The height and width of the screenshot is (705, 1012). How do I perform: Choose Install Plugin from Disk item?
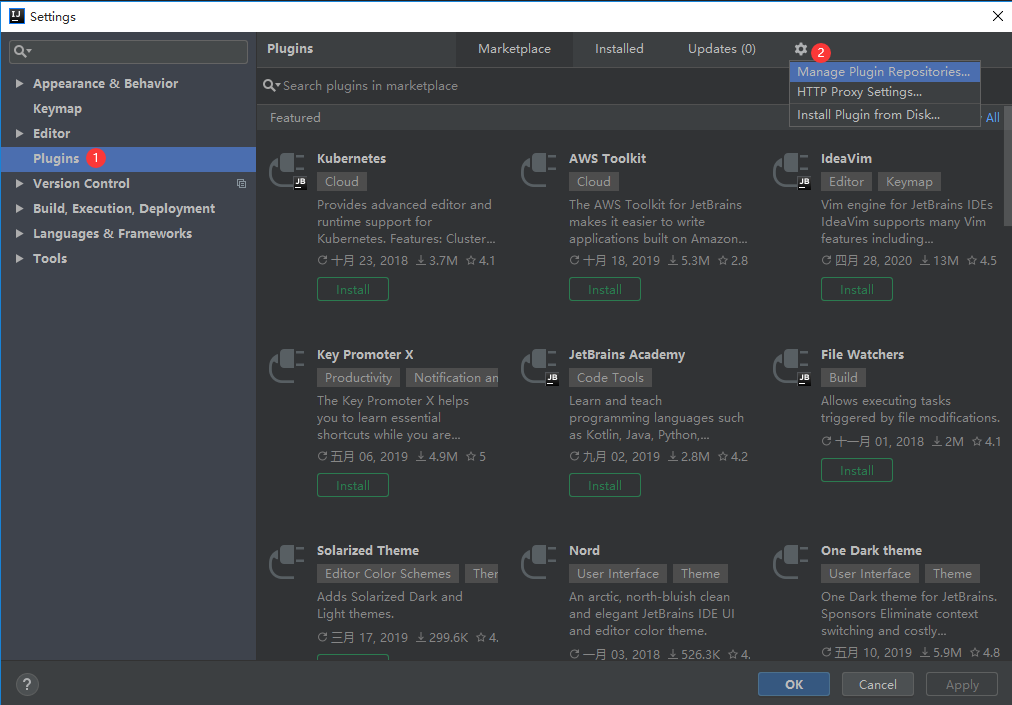click(884, 115)
